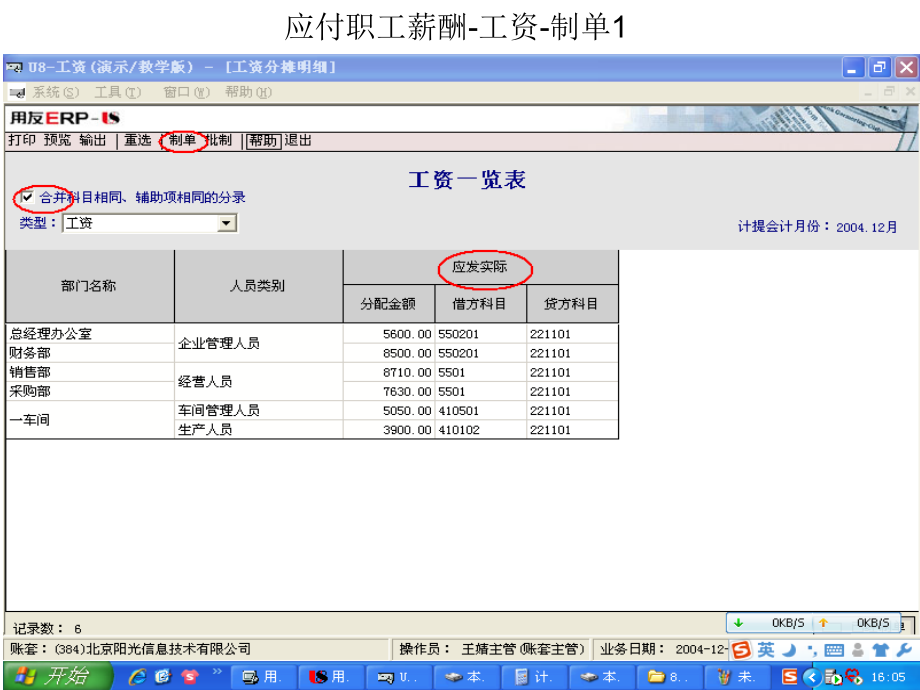Click the amount 7630.00 cell
This screenshot has width=920, height=690.
point(388,391)
